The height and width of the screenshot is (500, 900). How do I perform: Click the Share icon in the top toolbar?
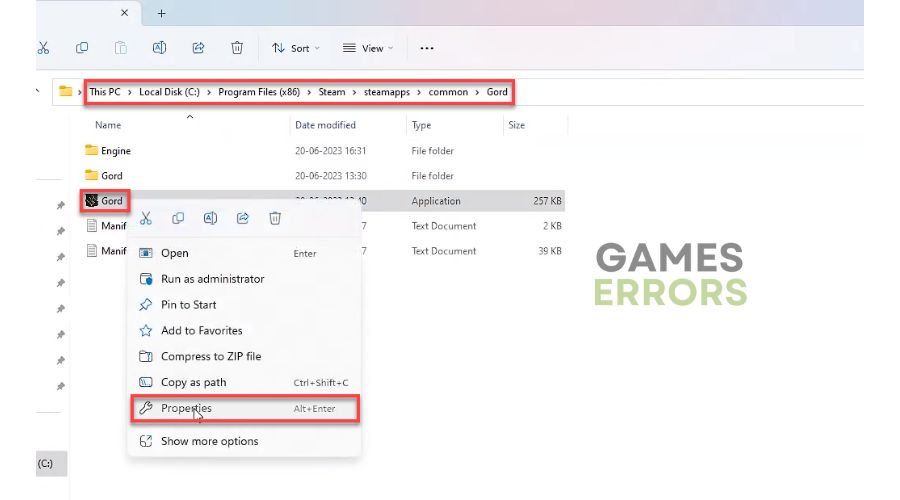click(198, 48)
